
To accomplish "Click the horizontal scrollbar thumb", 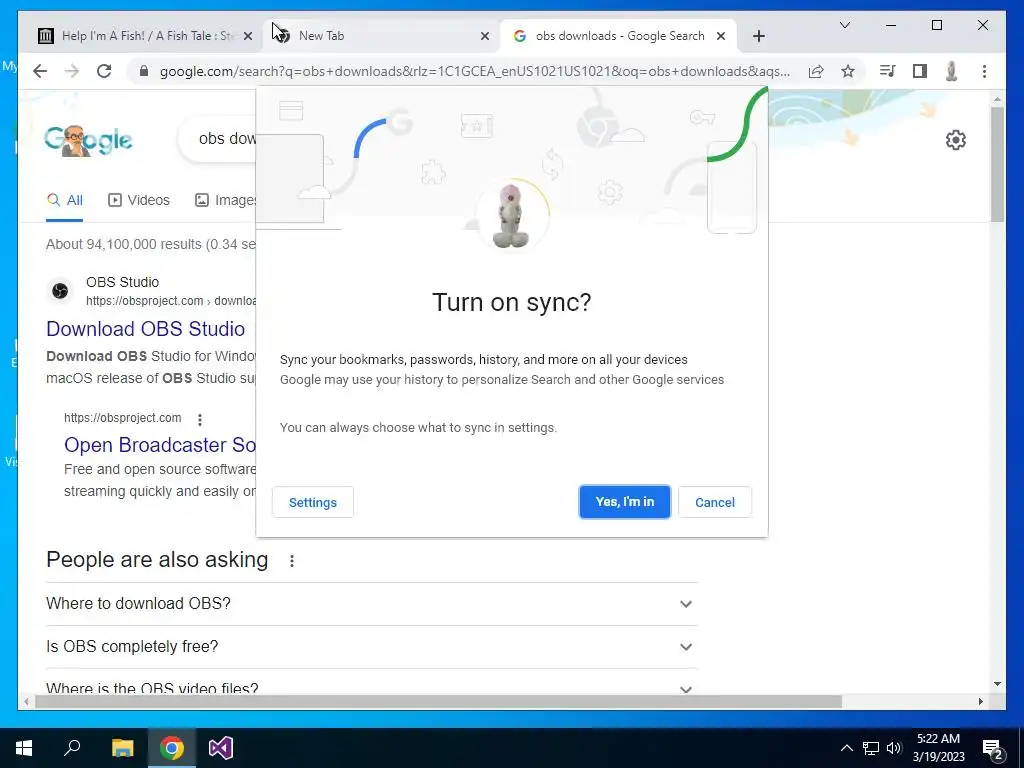I will (438, 701).
